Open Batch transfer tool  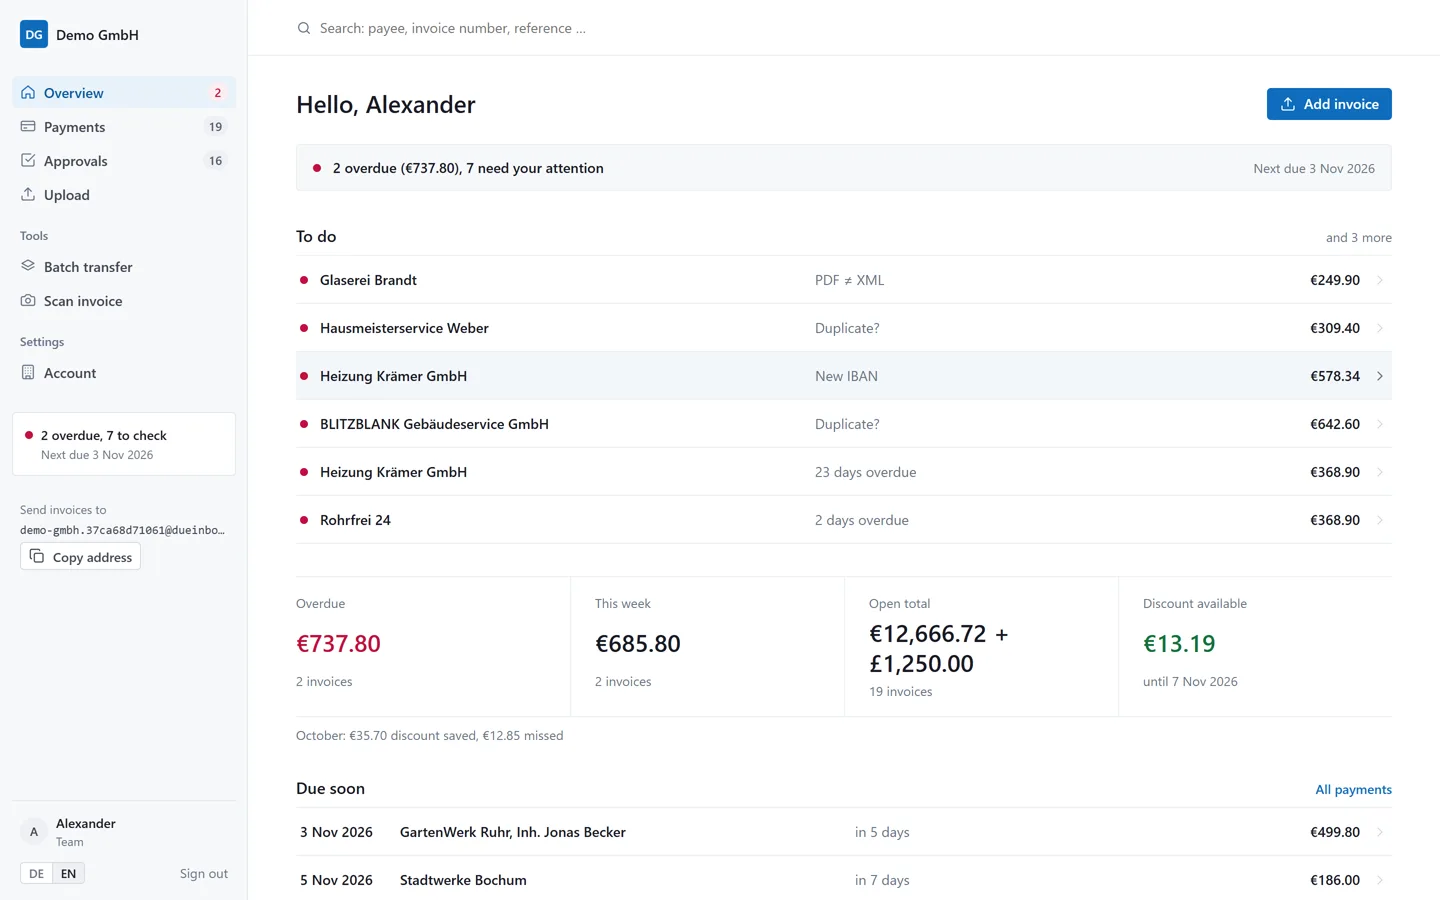(124, 267)
